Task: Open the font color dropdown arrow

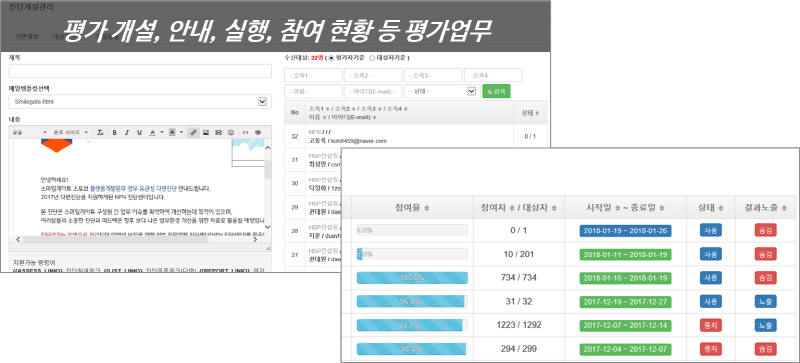Action: point(162,132)
